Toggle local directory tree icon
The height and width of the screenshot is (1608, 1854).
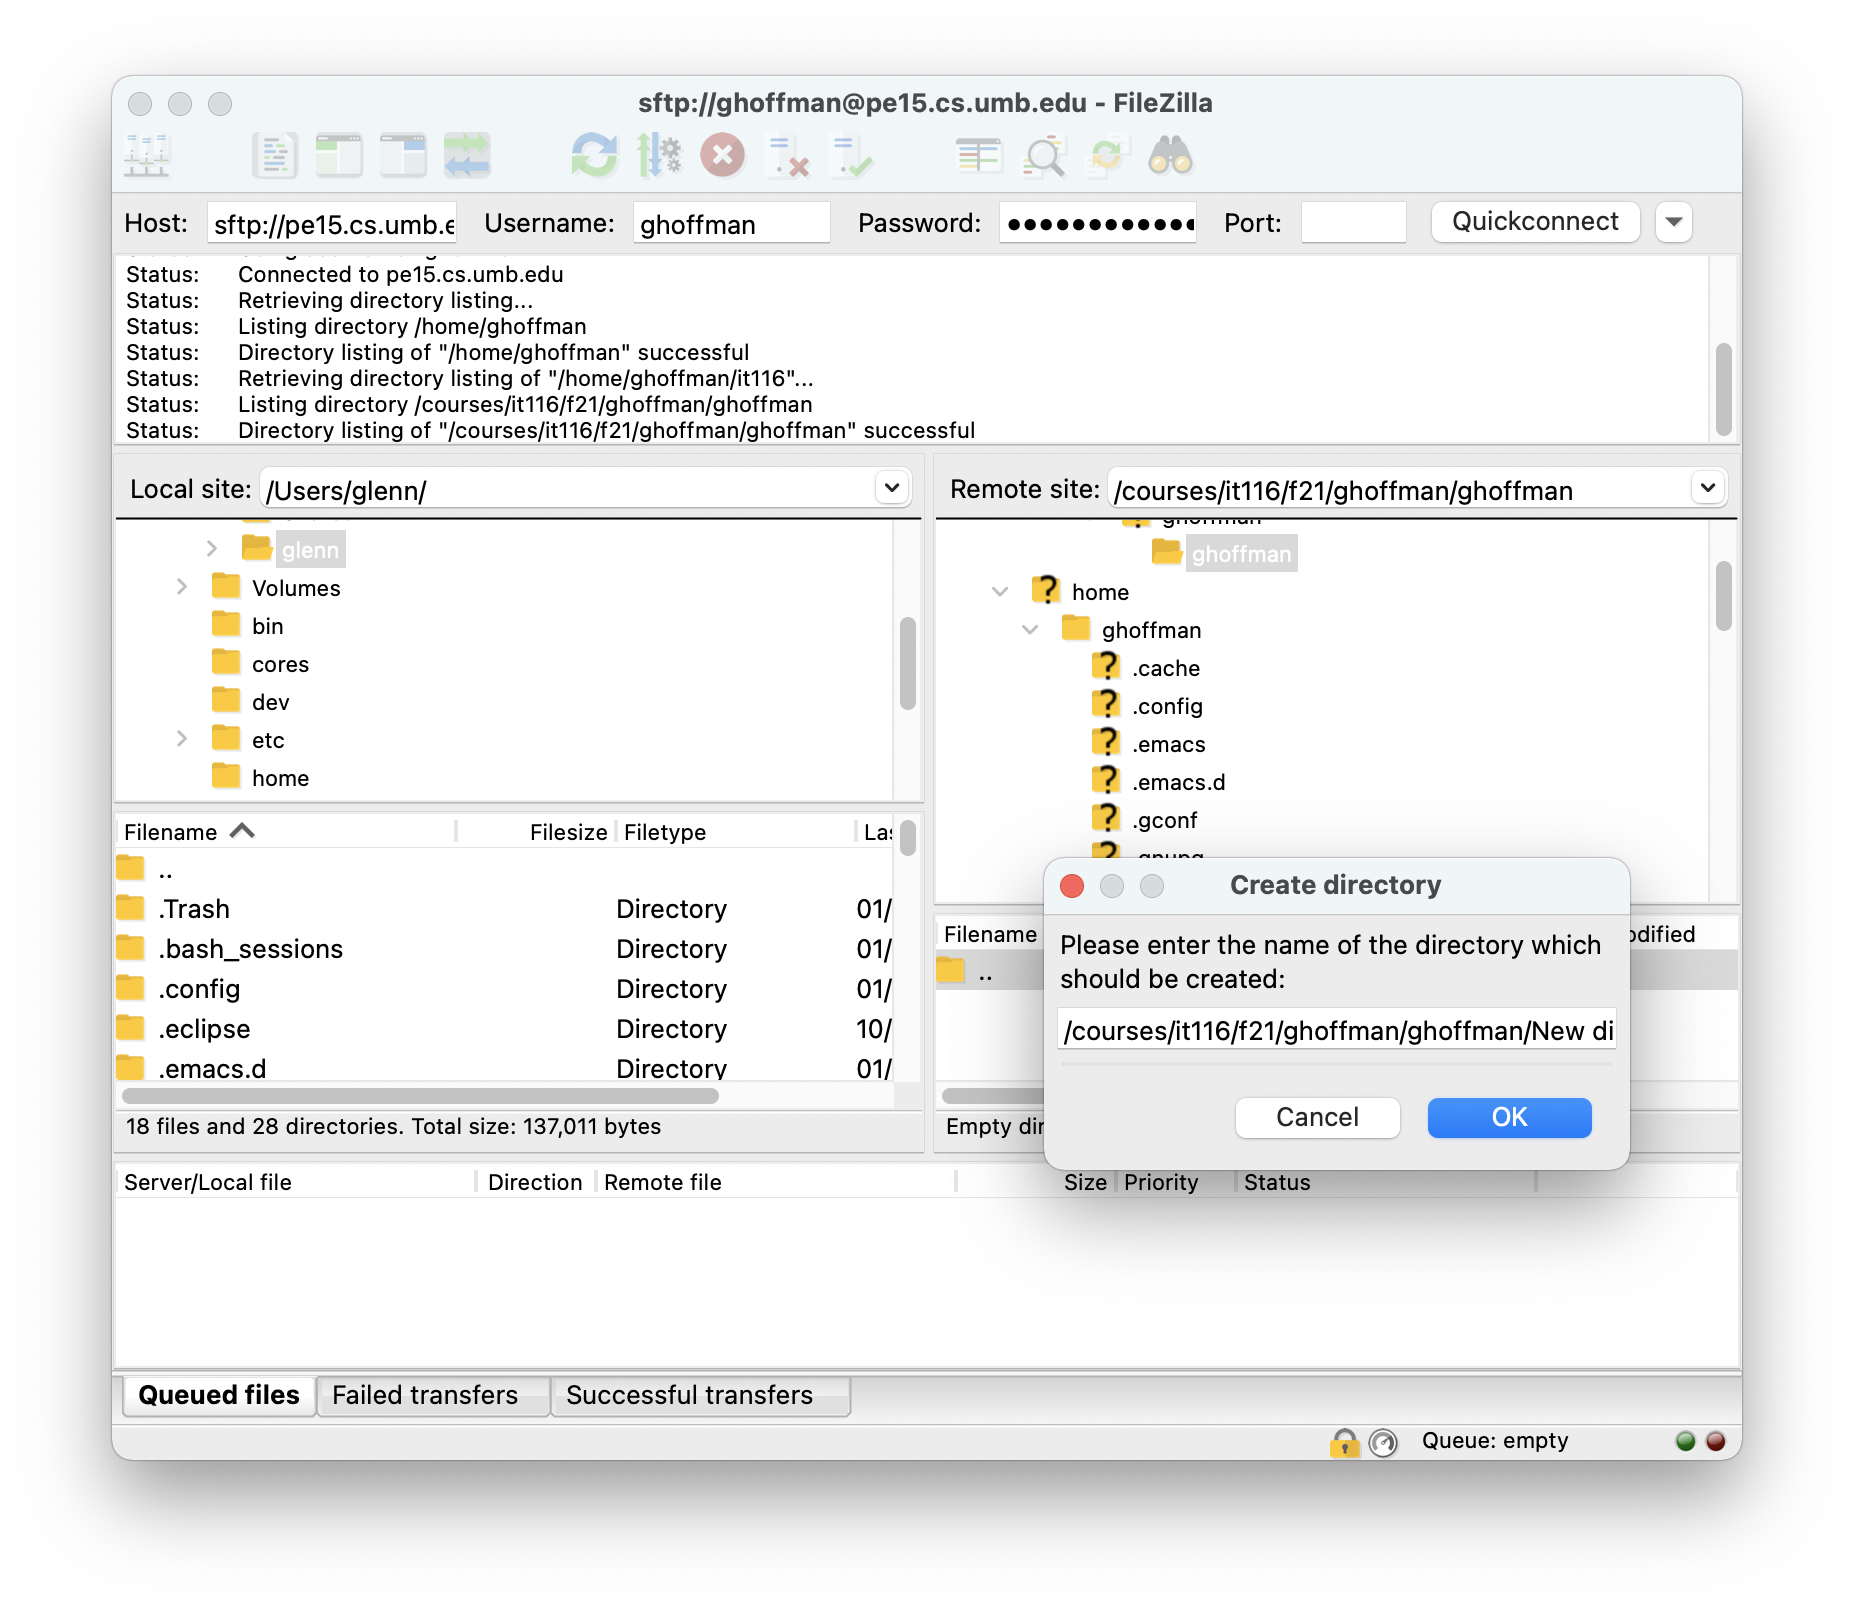pos(339,156)
